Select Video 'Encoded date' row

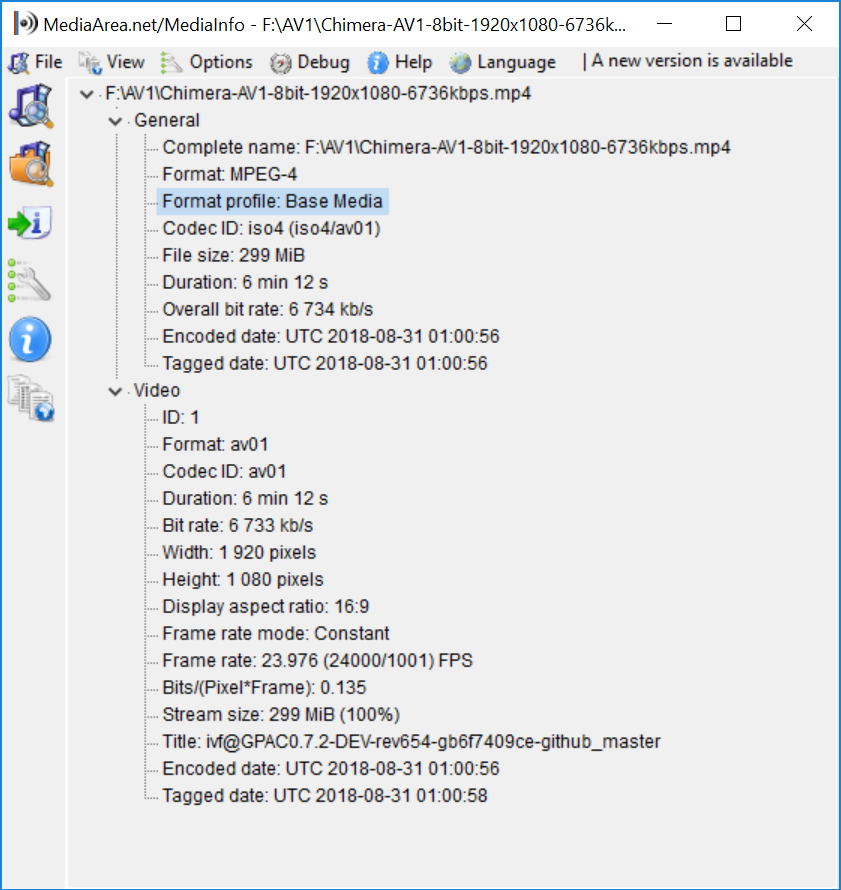click(x=331, y=769)
